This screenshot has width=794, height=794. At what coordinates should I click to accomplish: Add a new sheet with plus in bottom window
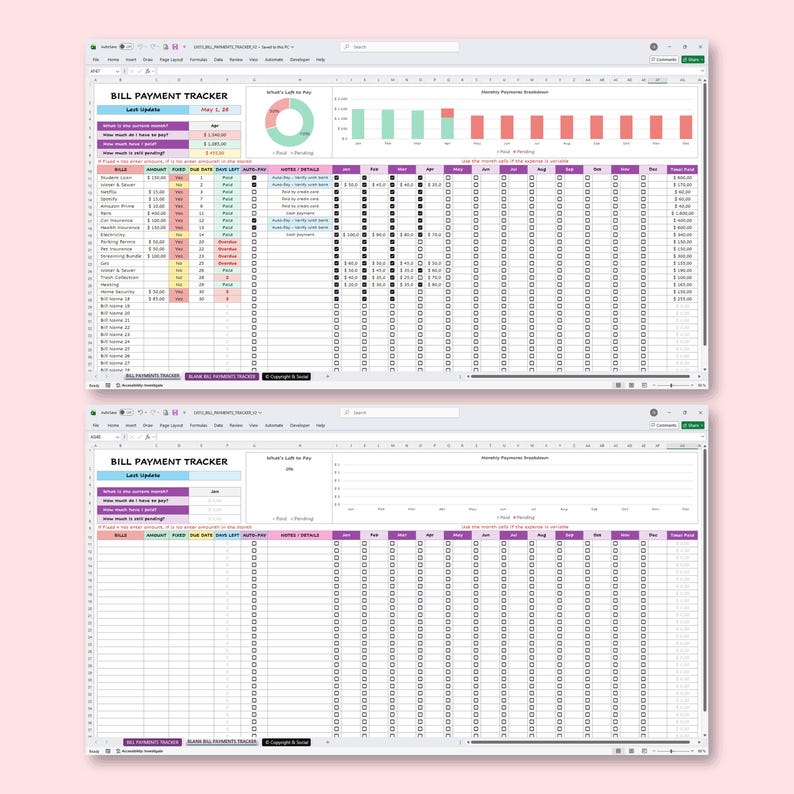pyautogui.click(x=327, y=742)
